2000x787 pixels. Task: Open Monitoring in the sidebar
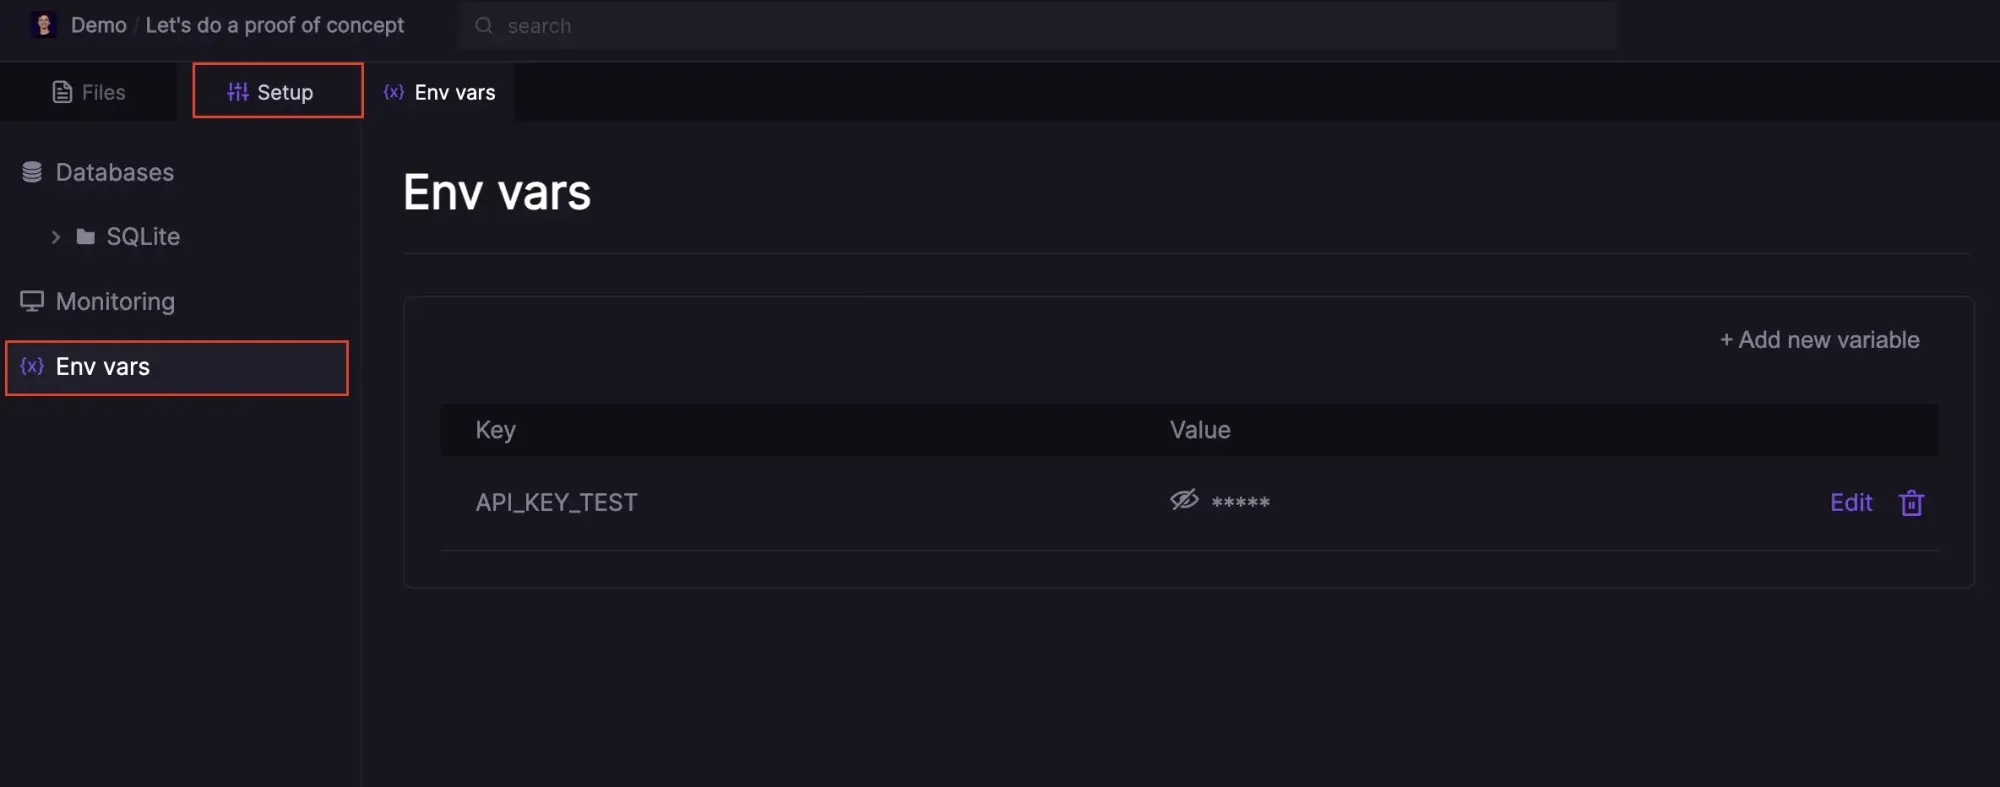[x=115, y=301]
